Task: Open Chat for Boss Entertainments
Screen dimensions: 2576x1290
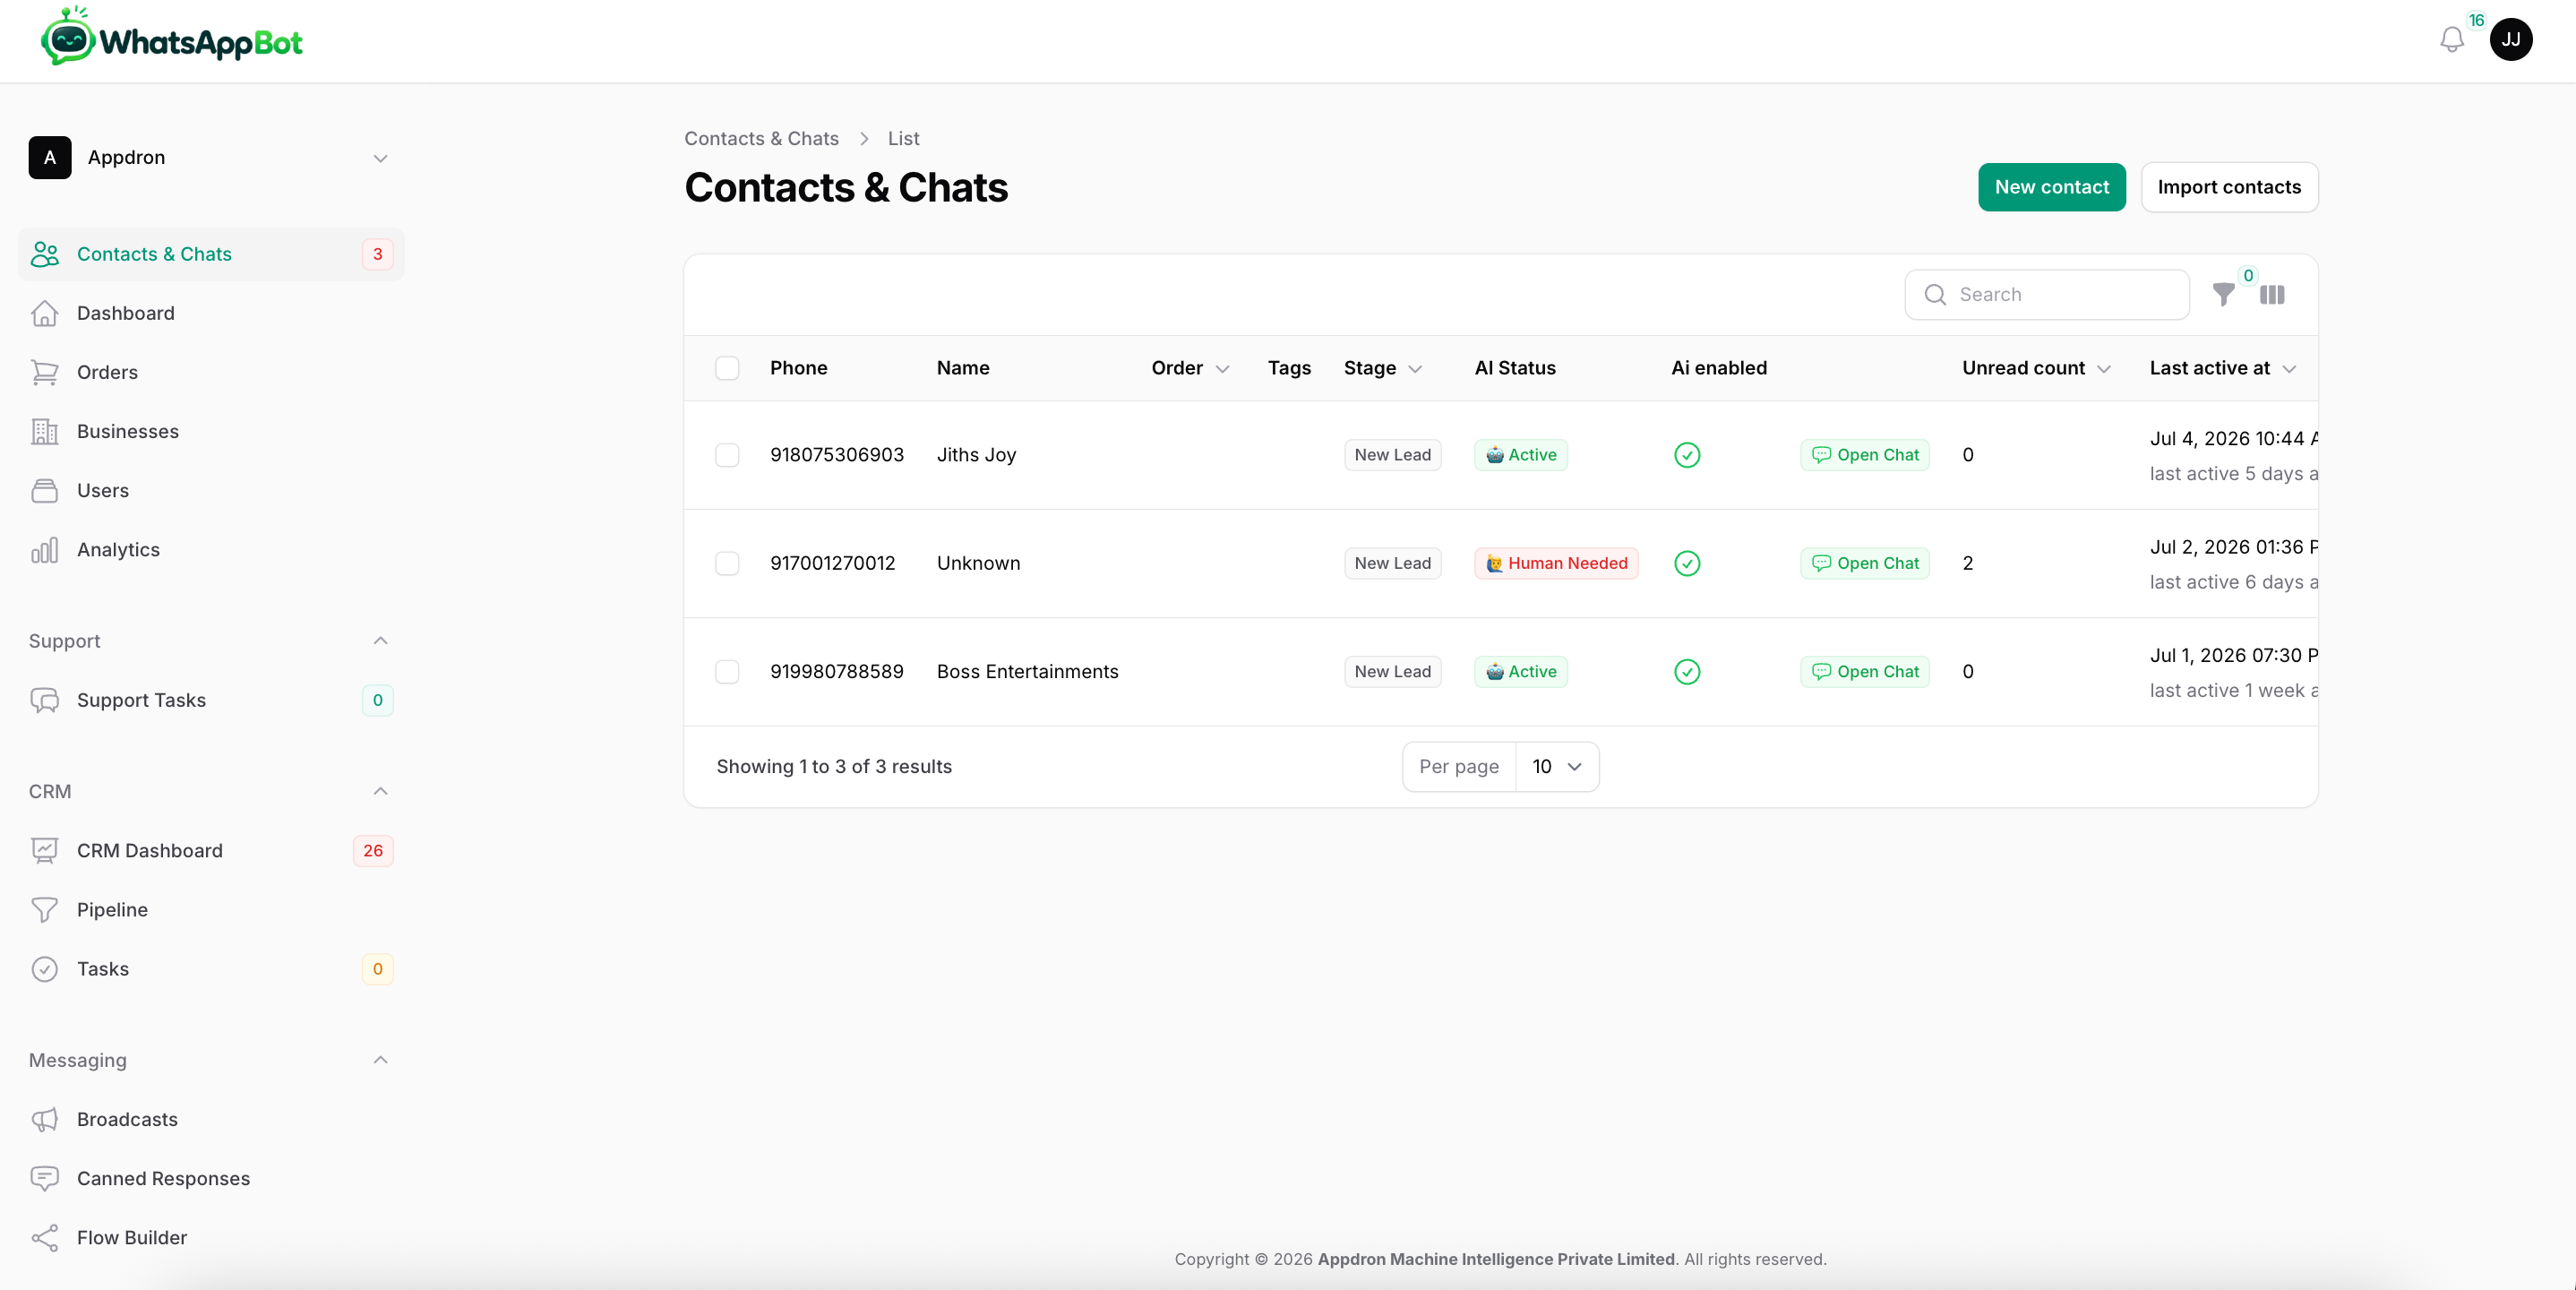Action: click(x=1865, y=672)
